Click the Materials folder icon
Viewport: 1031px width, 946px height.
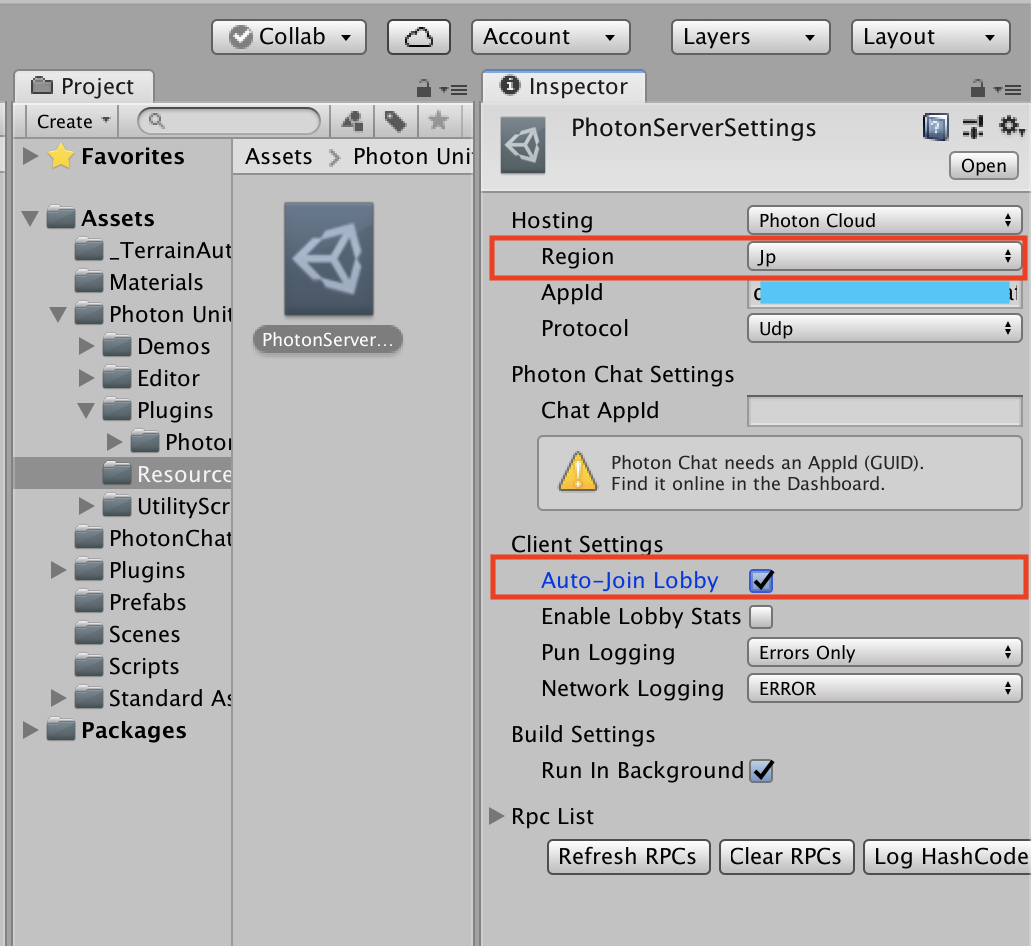pyautogui.click(x=89, y=282)
